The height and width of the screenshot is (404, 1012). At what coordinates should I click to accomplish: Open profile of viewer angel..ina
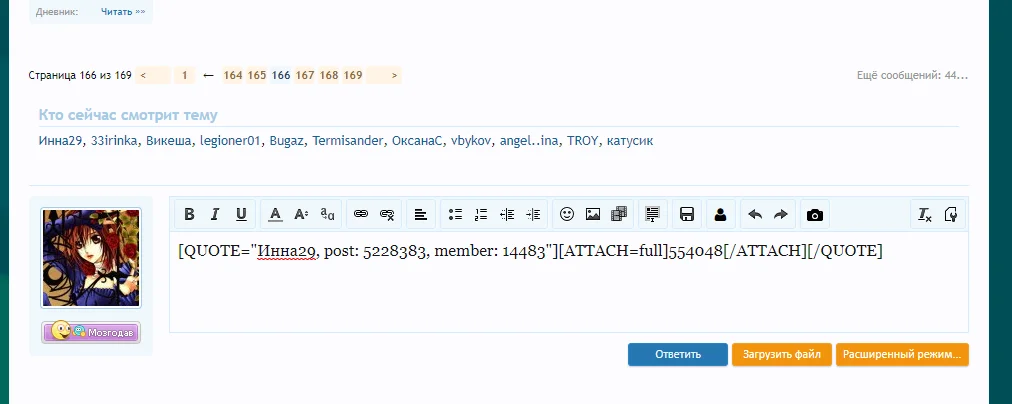tap(530, 141)
